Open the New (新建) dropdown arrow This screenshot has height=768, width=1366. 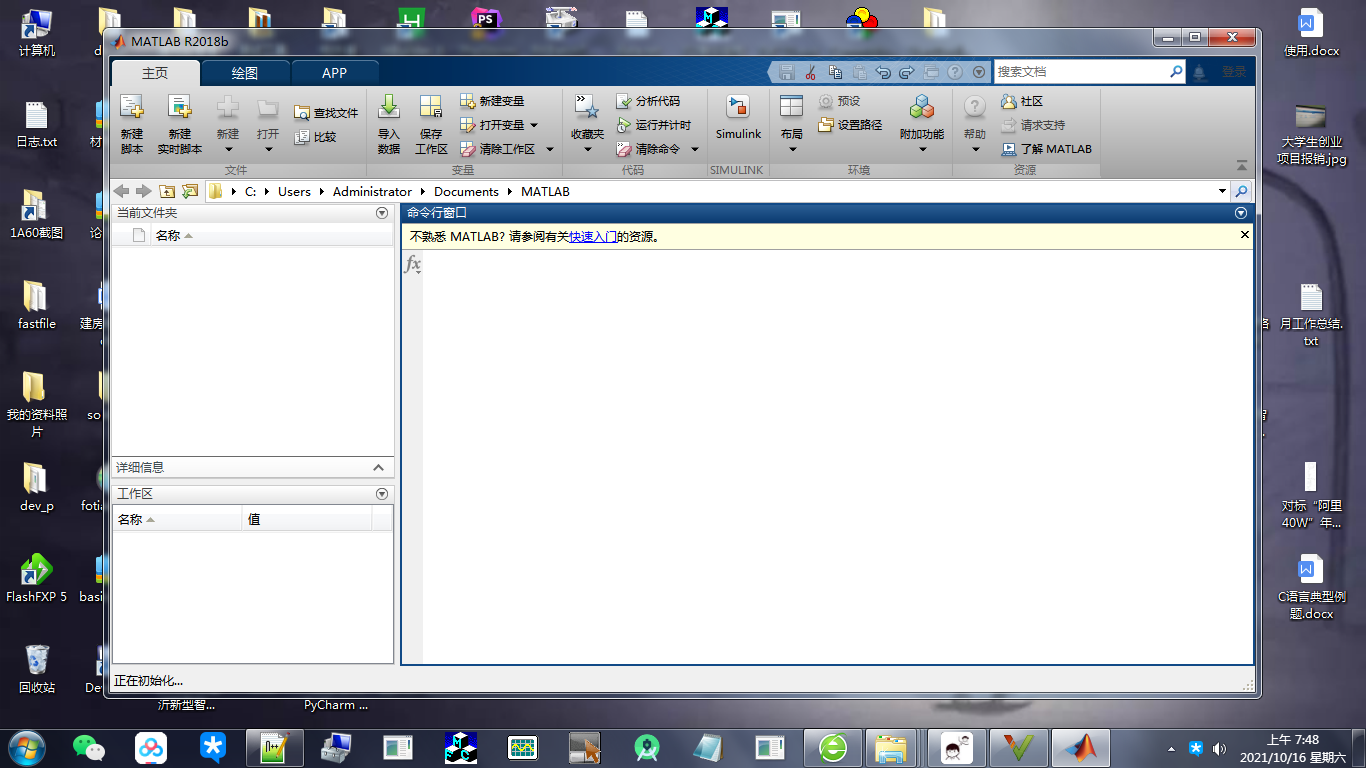point(228,150)
